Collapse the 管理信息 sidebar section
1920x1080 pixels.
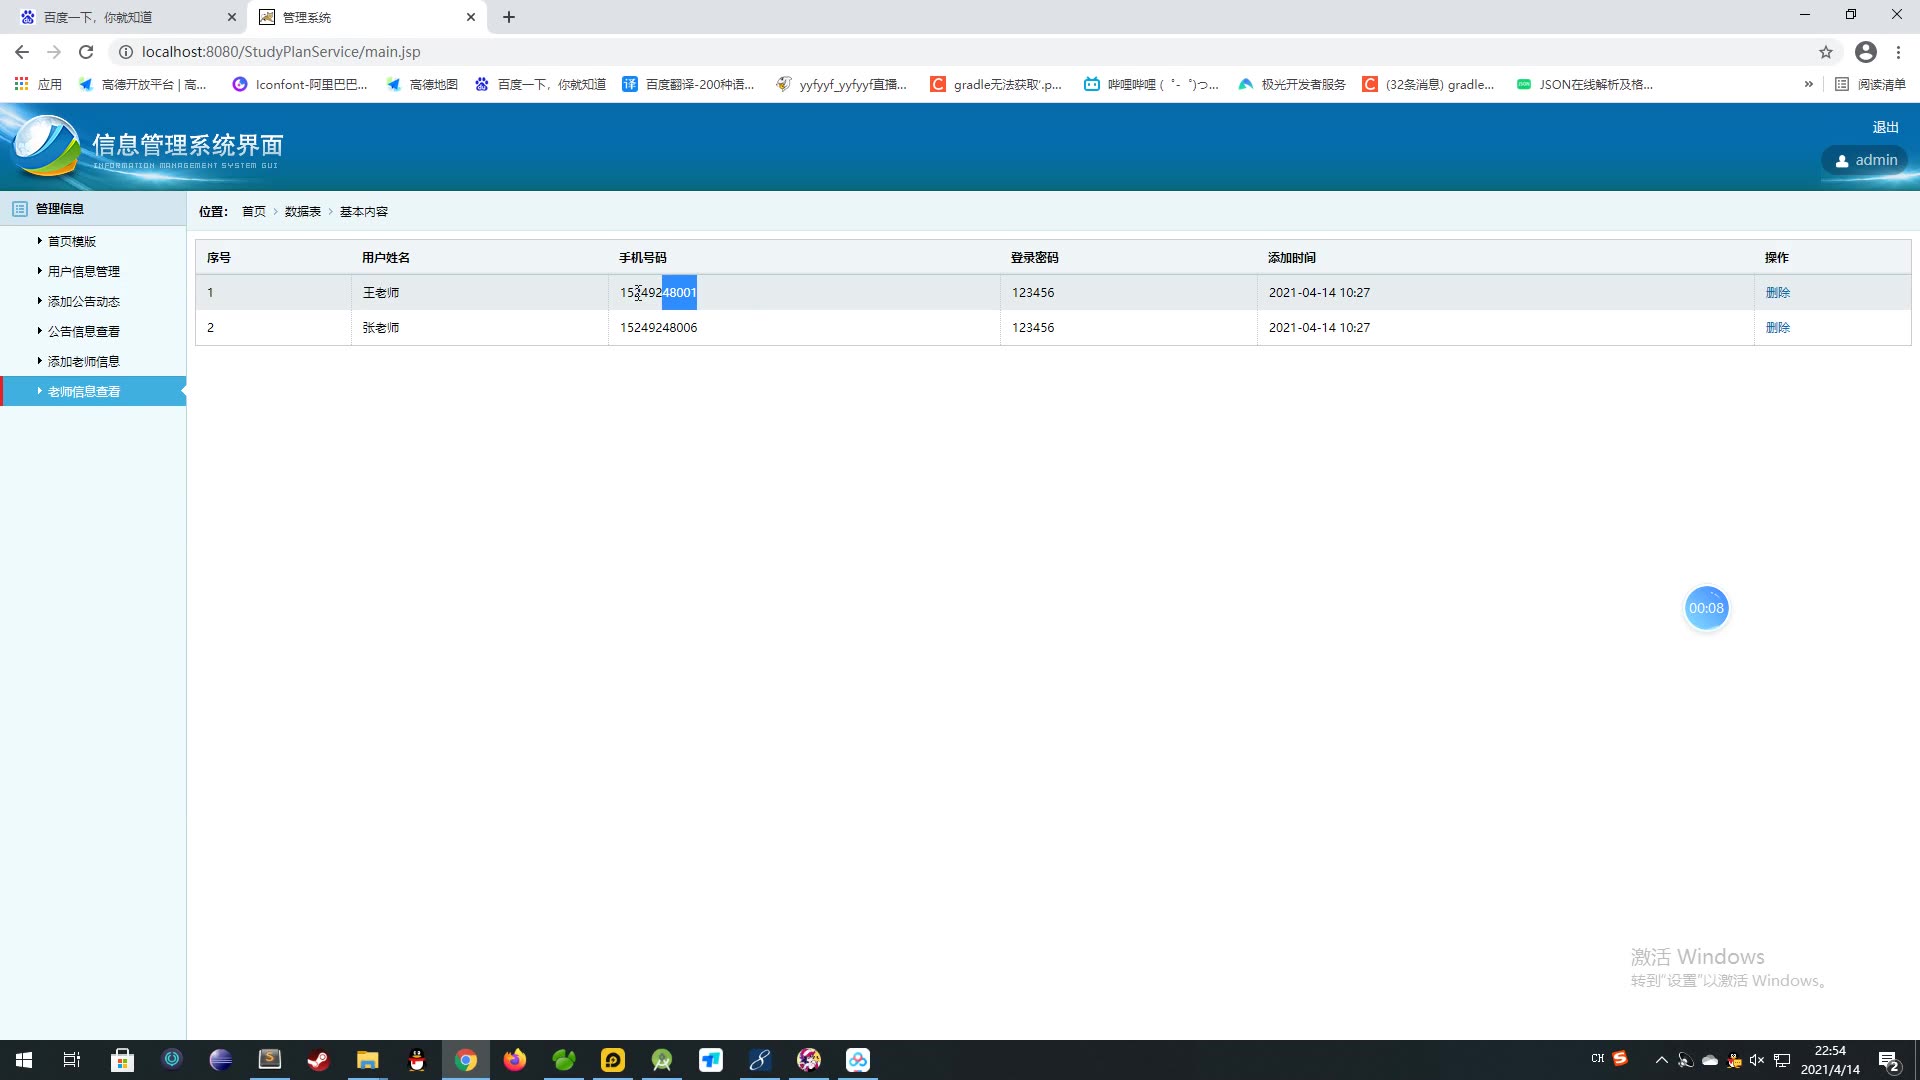coord(60,208)
